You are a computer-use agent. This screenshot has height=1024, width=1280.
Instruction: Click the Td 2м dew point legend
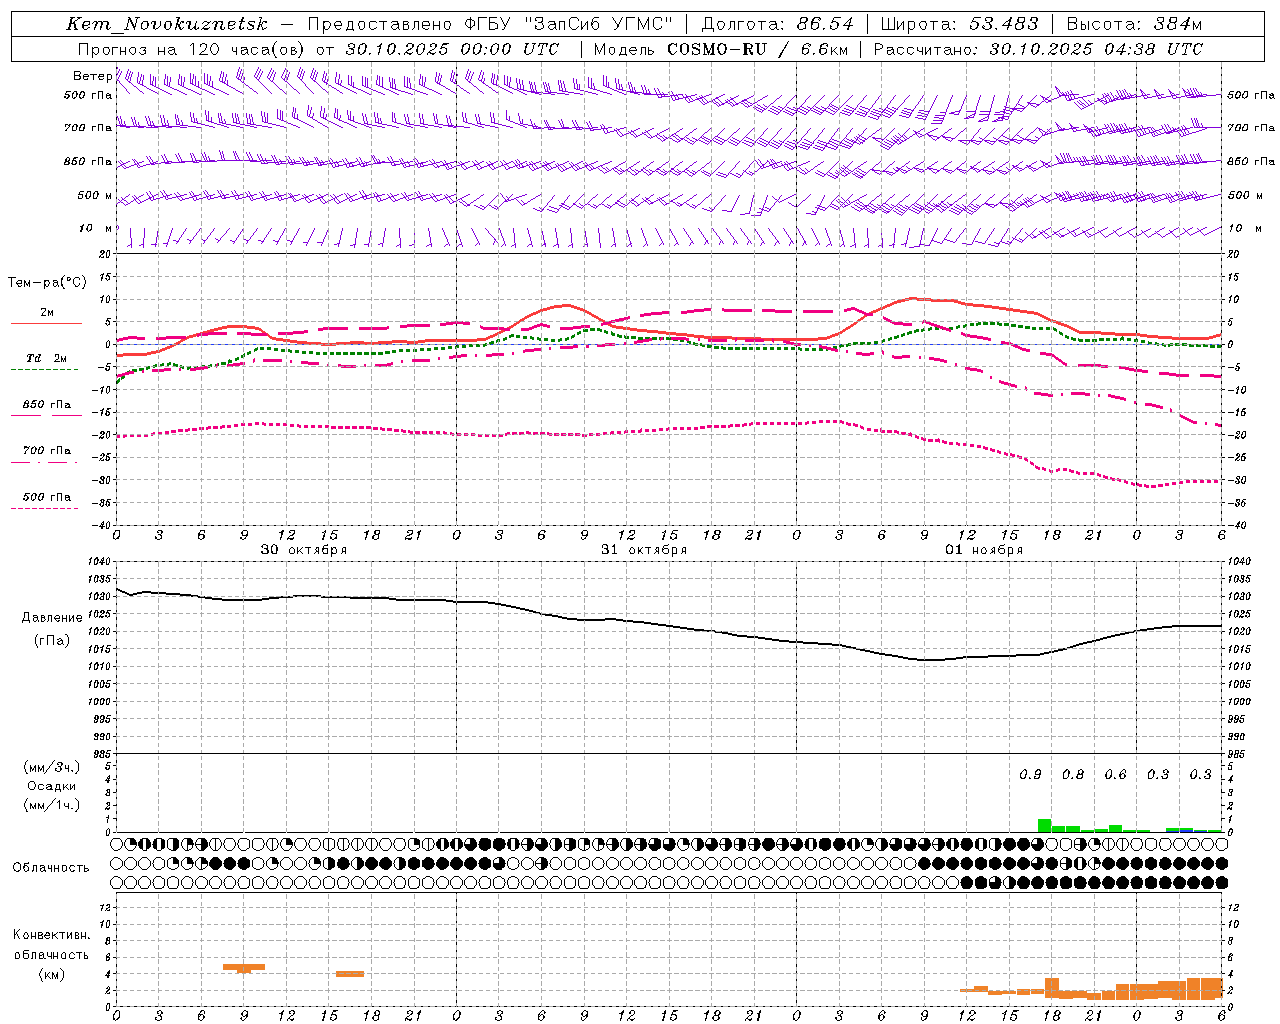pos(46,358)
